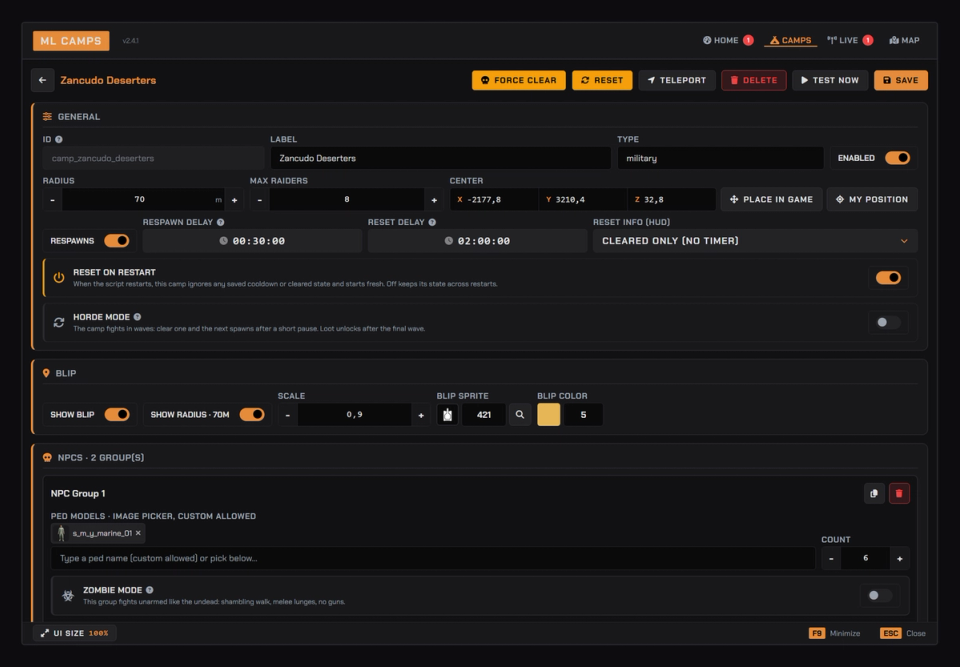Increase the Radius value

click(x=234, y=200)
